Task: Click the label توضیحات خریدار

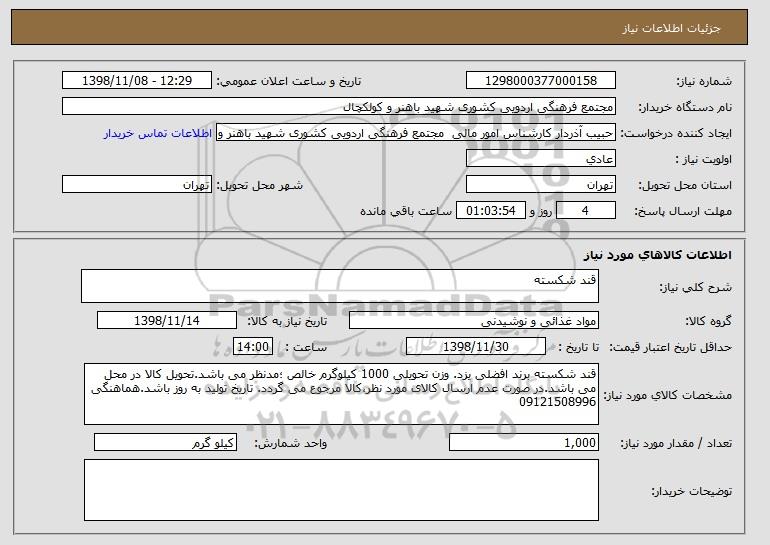Action: tap(691, 491)
